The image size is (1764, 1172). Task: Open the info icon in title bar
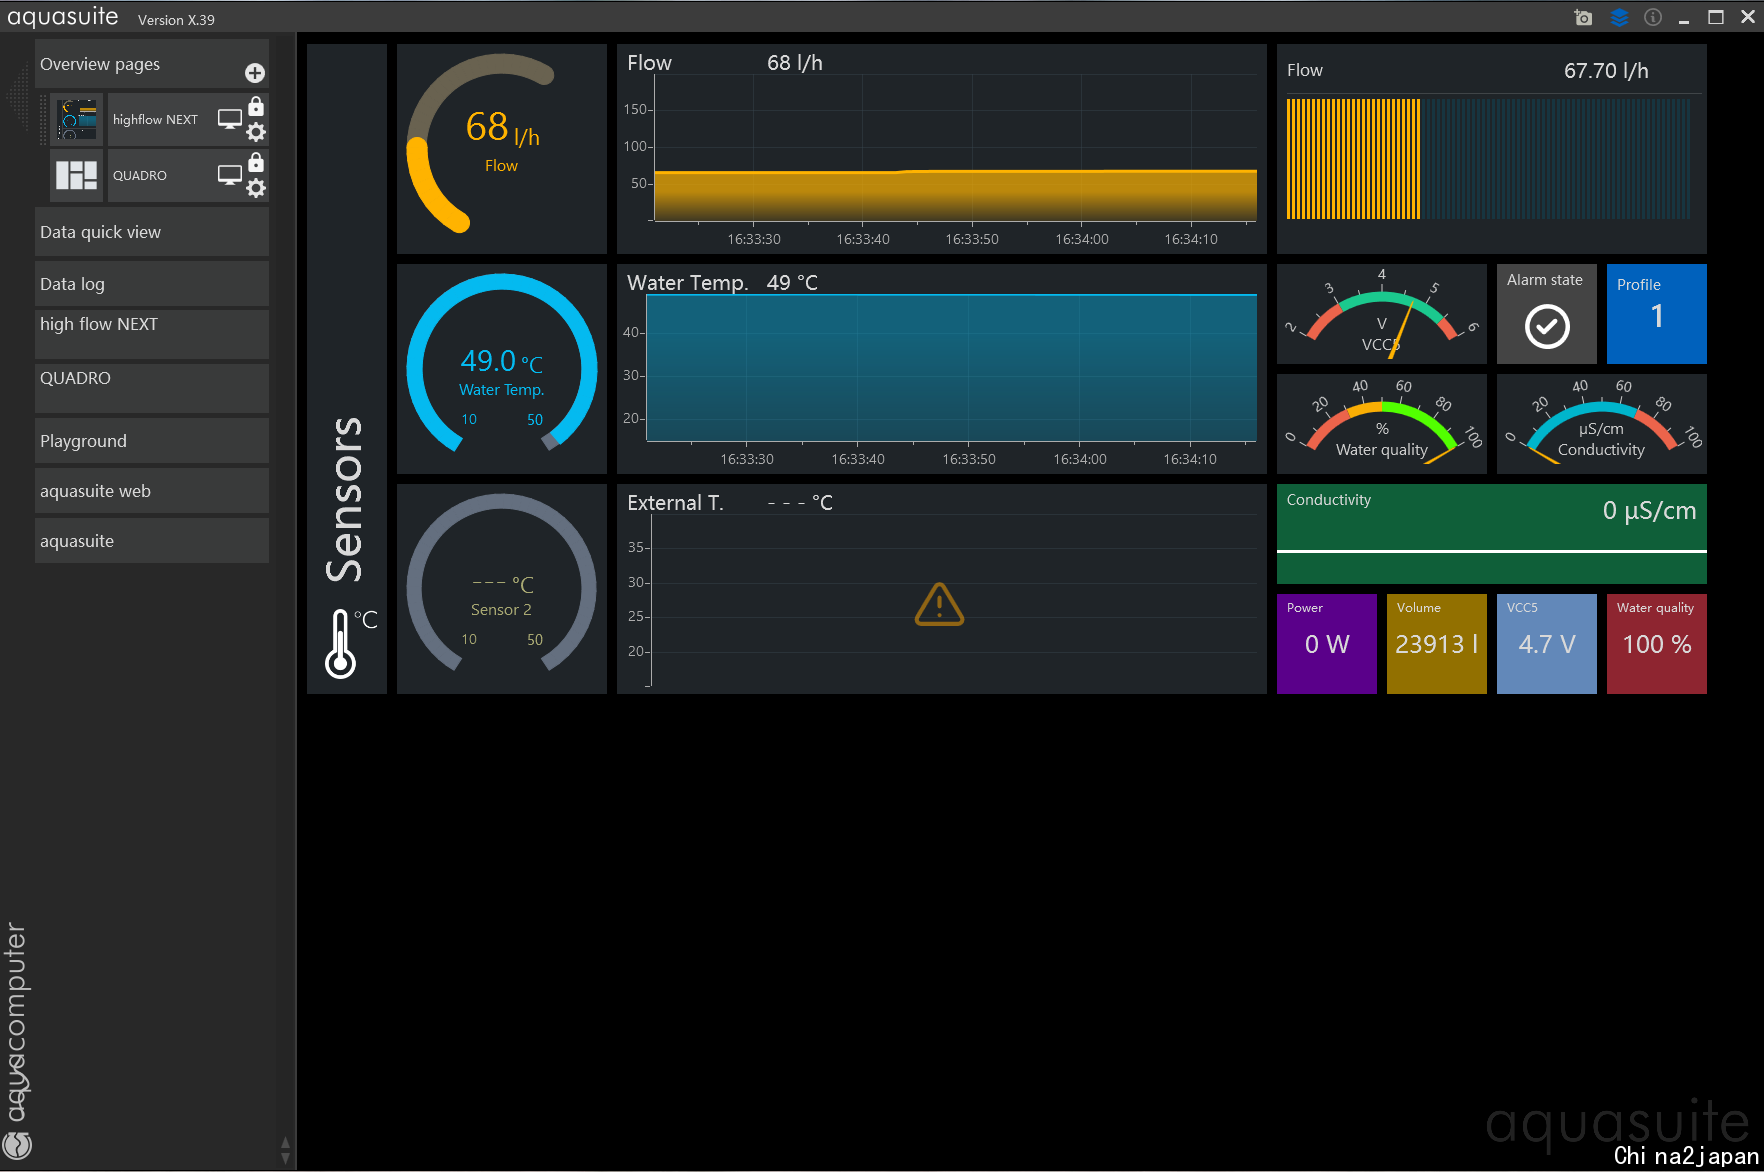[x=1653, y=17]
